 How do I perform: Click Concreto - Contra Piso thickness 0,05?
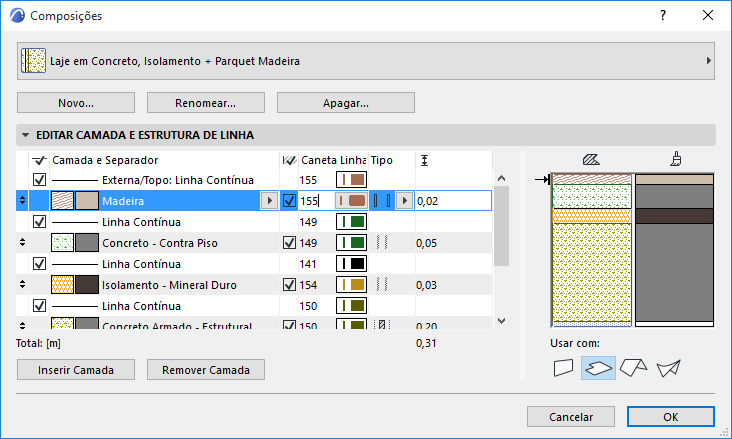coord(427,243)
